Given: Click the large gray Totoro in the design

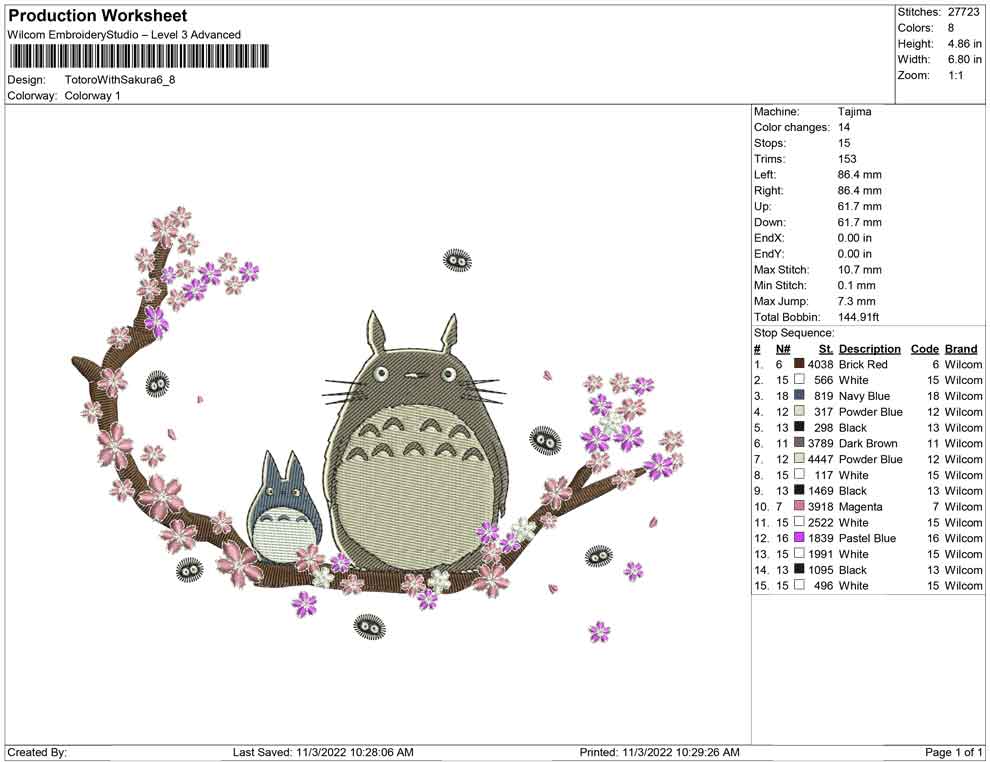Looking at the screenshot, I should (415, 442).
